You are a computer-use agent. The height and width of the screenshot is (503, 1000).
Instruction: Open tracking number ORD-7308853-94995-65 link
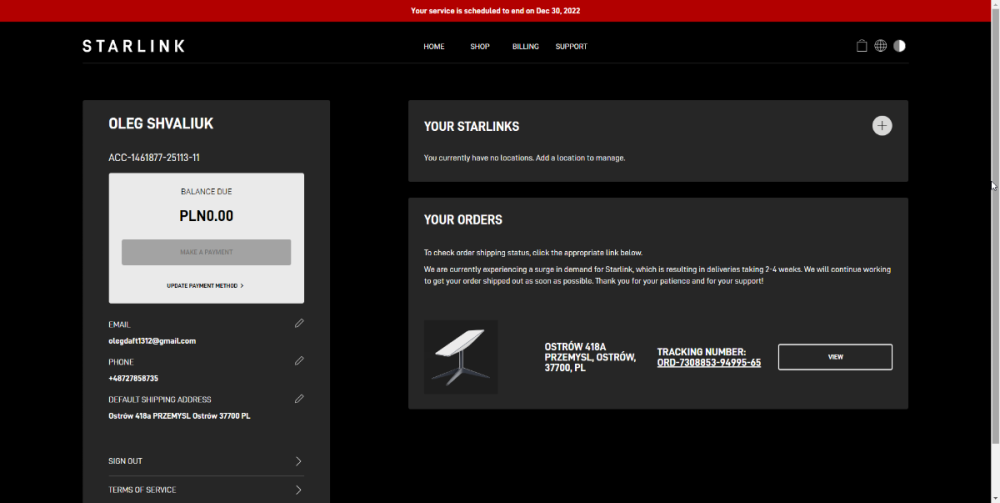click(x=708, y=363)
